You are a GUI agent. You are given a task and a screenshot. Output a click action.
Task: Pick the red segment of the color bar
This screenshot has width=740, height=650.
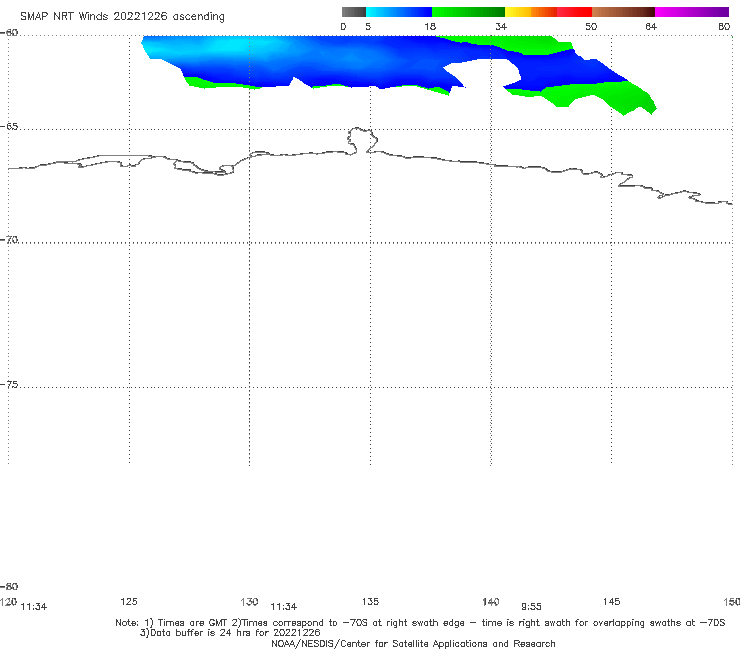(574, 12)
